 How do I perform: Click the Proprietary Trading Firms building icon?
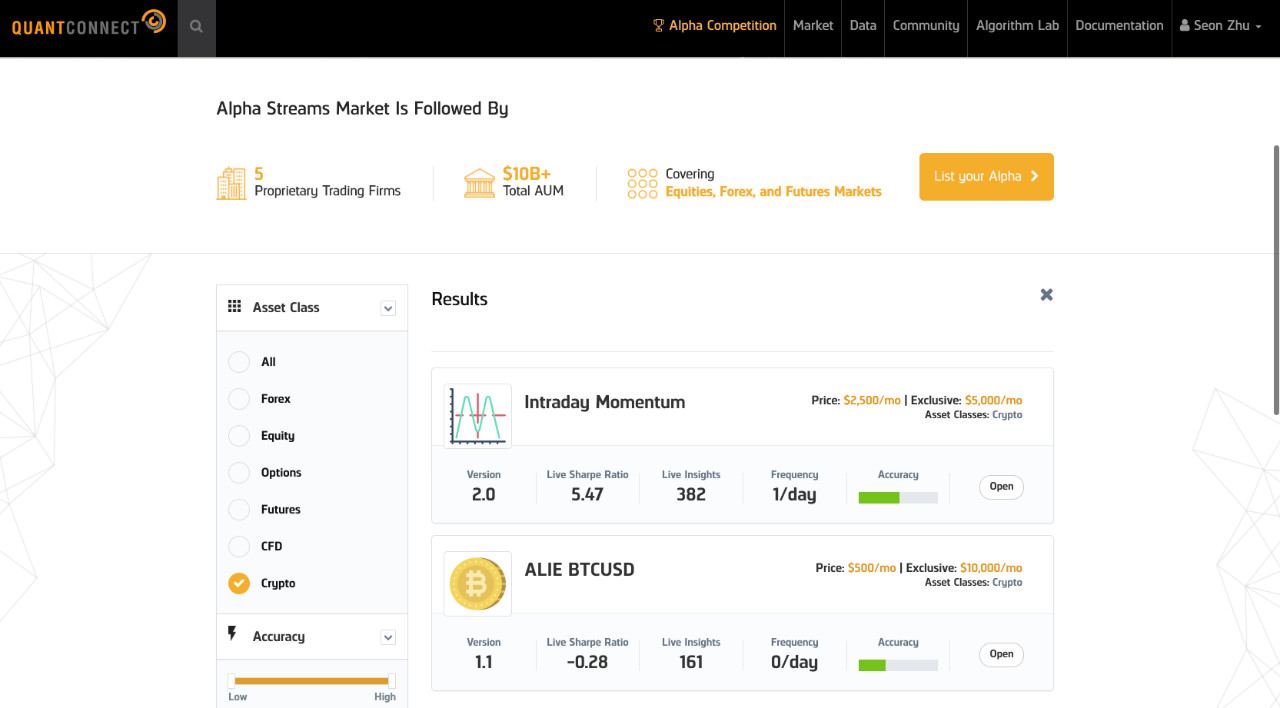pyautogui.click(x=231, y=183)
